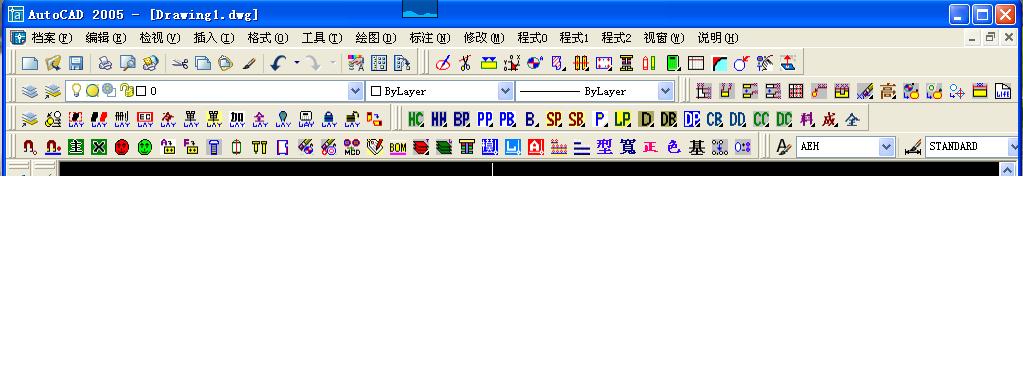Click the blue HH toolbar icon
This screenshot has width=1023, height=384.
pyautogui.click(x=438, y=119)
